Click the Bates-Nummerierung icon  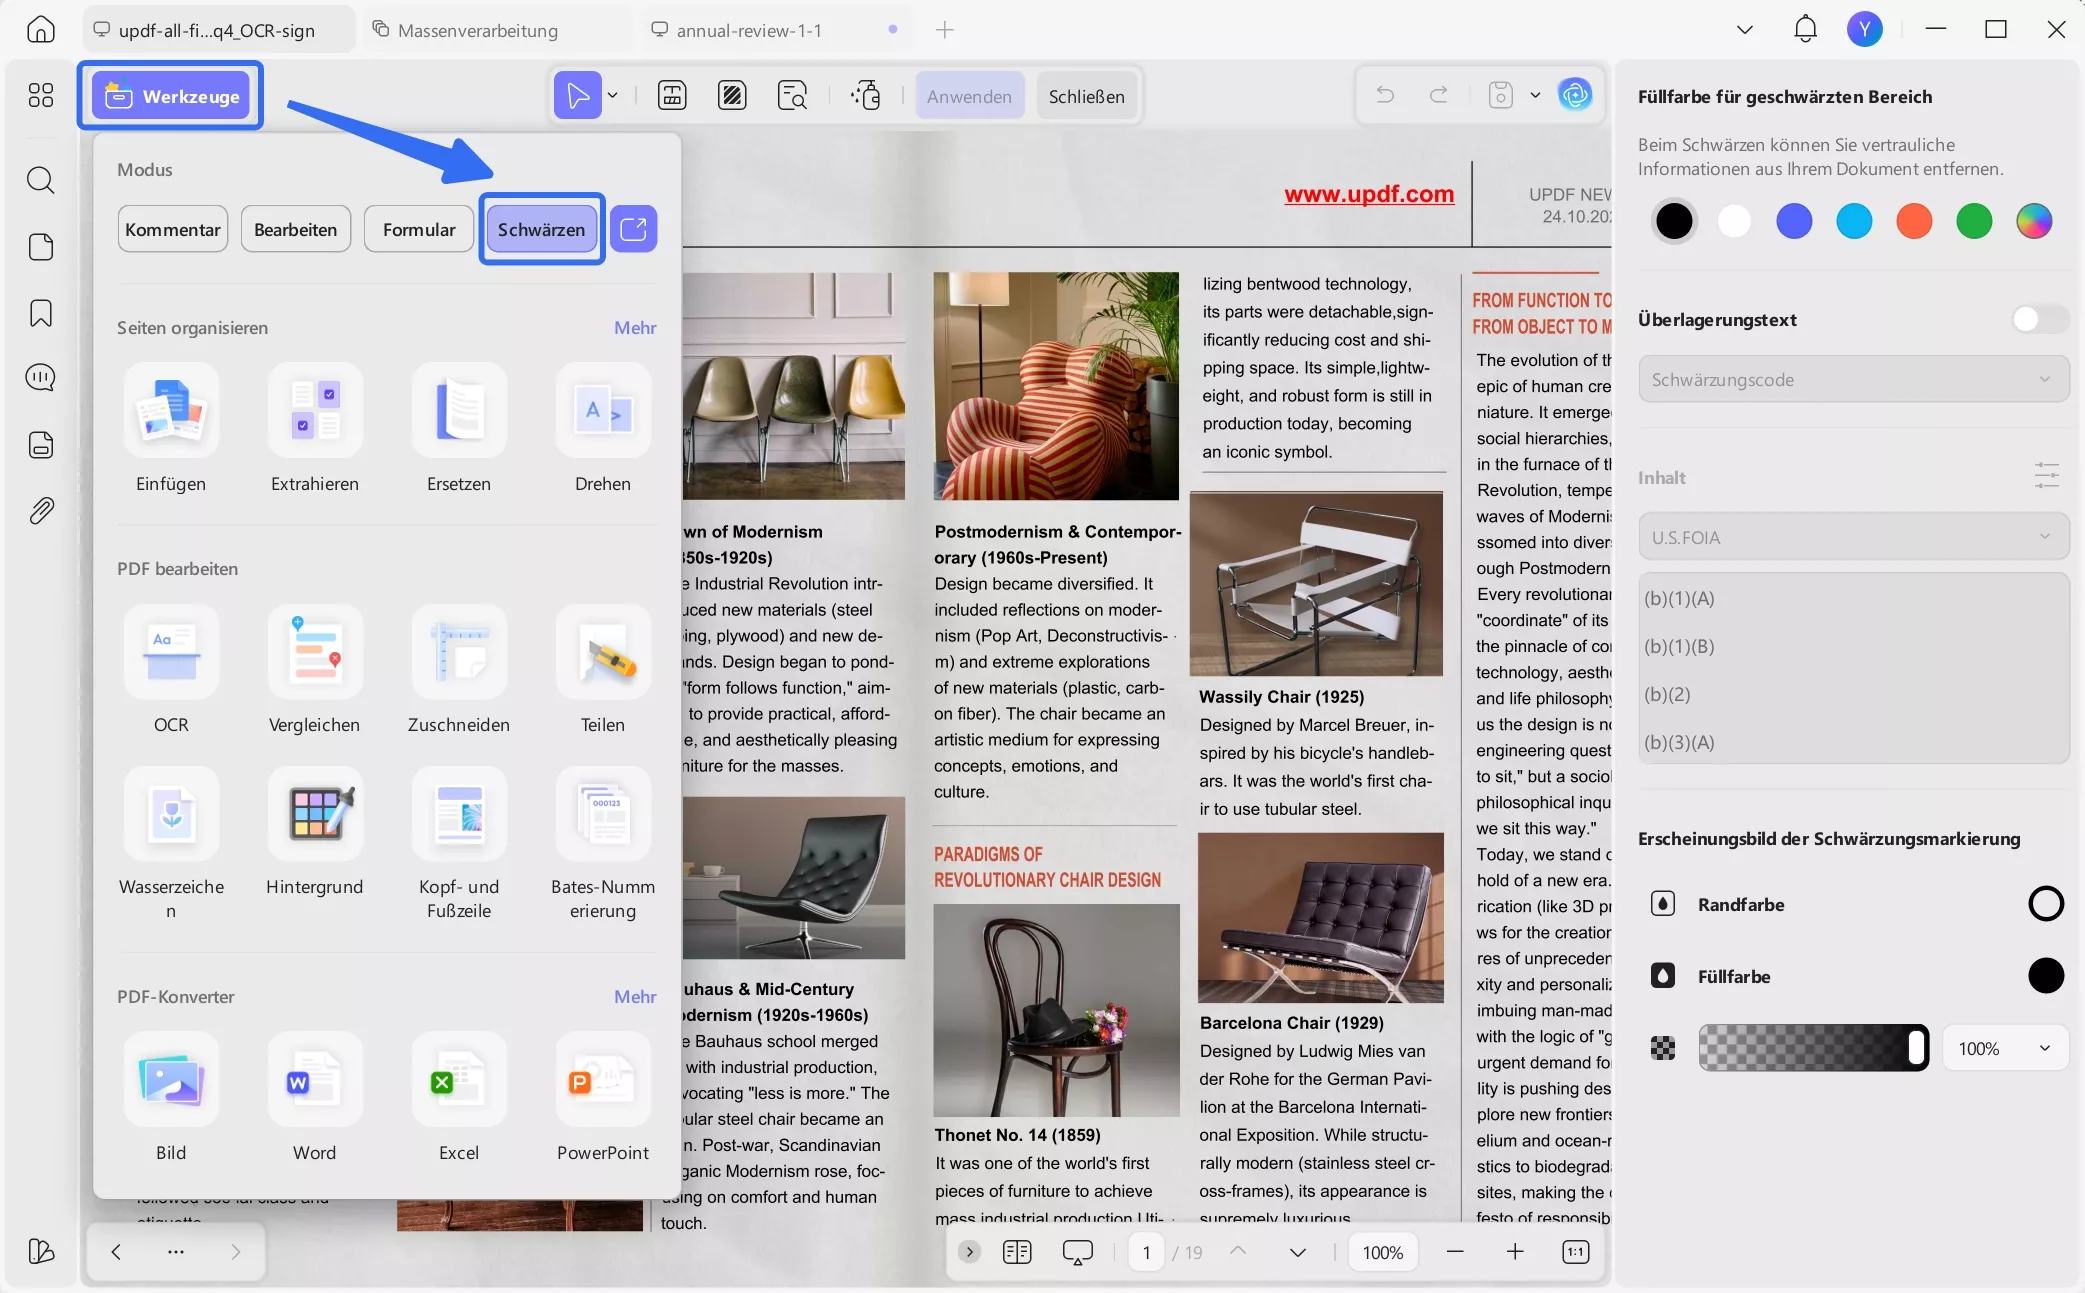point(603,815)
